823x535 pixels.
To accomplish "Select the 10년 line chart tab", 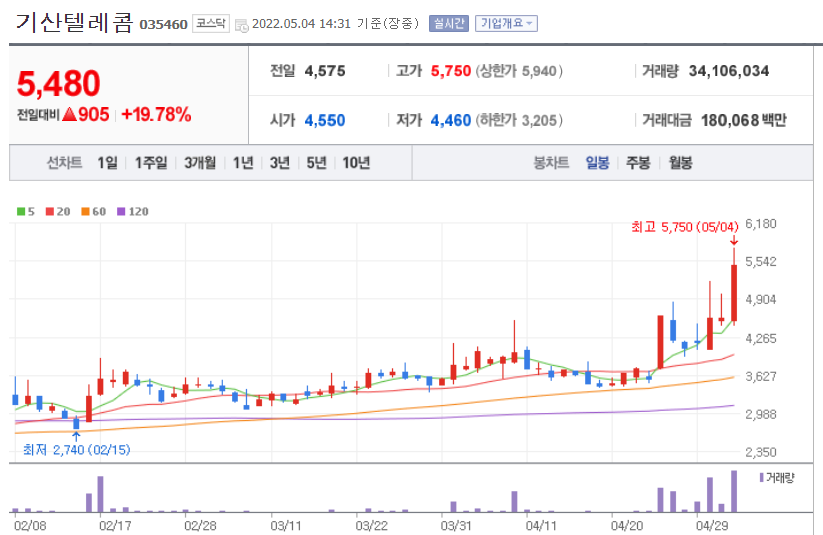I will pyautogui.click(x=356, y=163).
